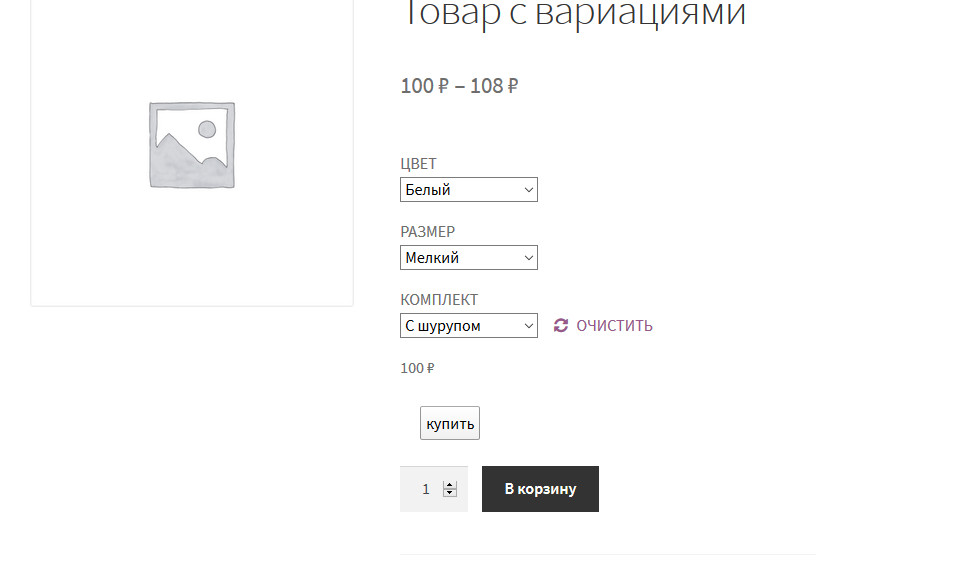Click the РАЗМЕР attribute label
The width and height of the screenshot is (959, 570).
[427, 232]
